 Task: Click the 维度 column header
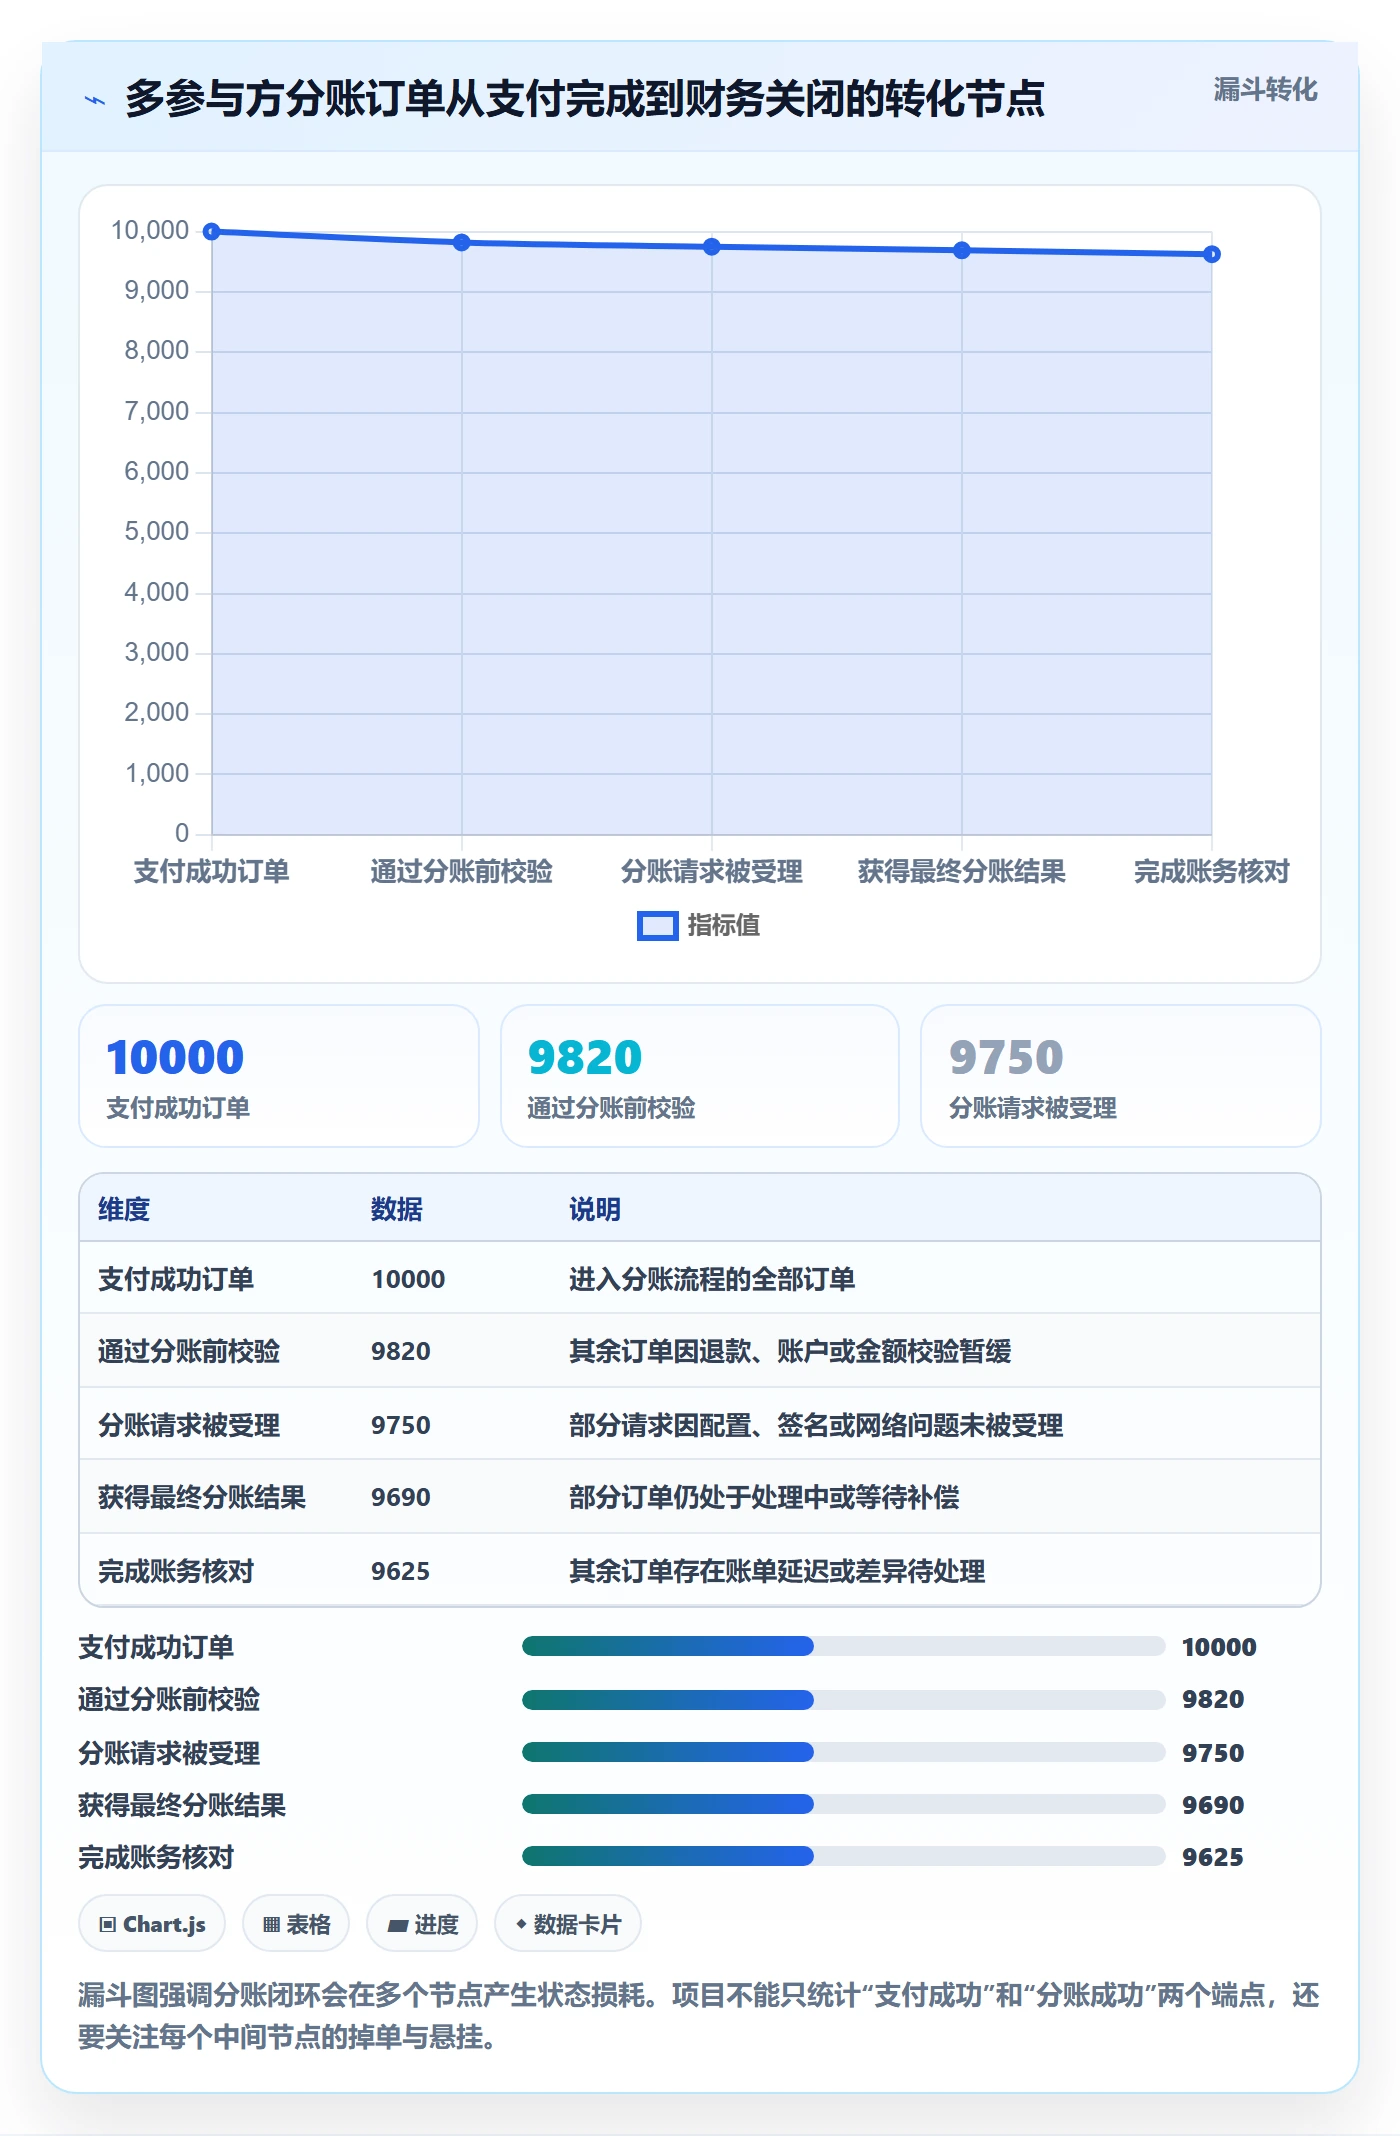click(x=124, y=1210)
